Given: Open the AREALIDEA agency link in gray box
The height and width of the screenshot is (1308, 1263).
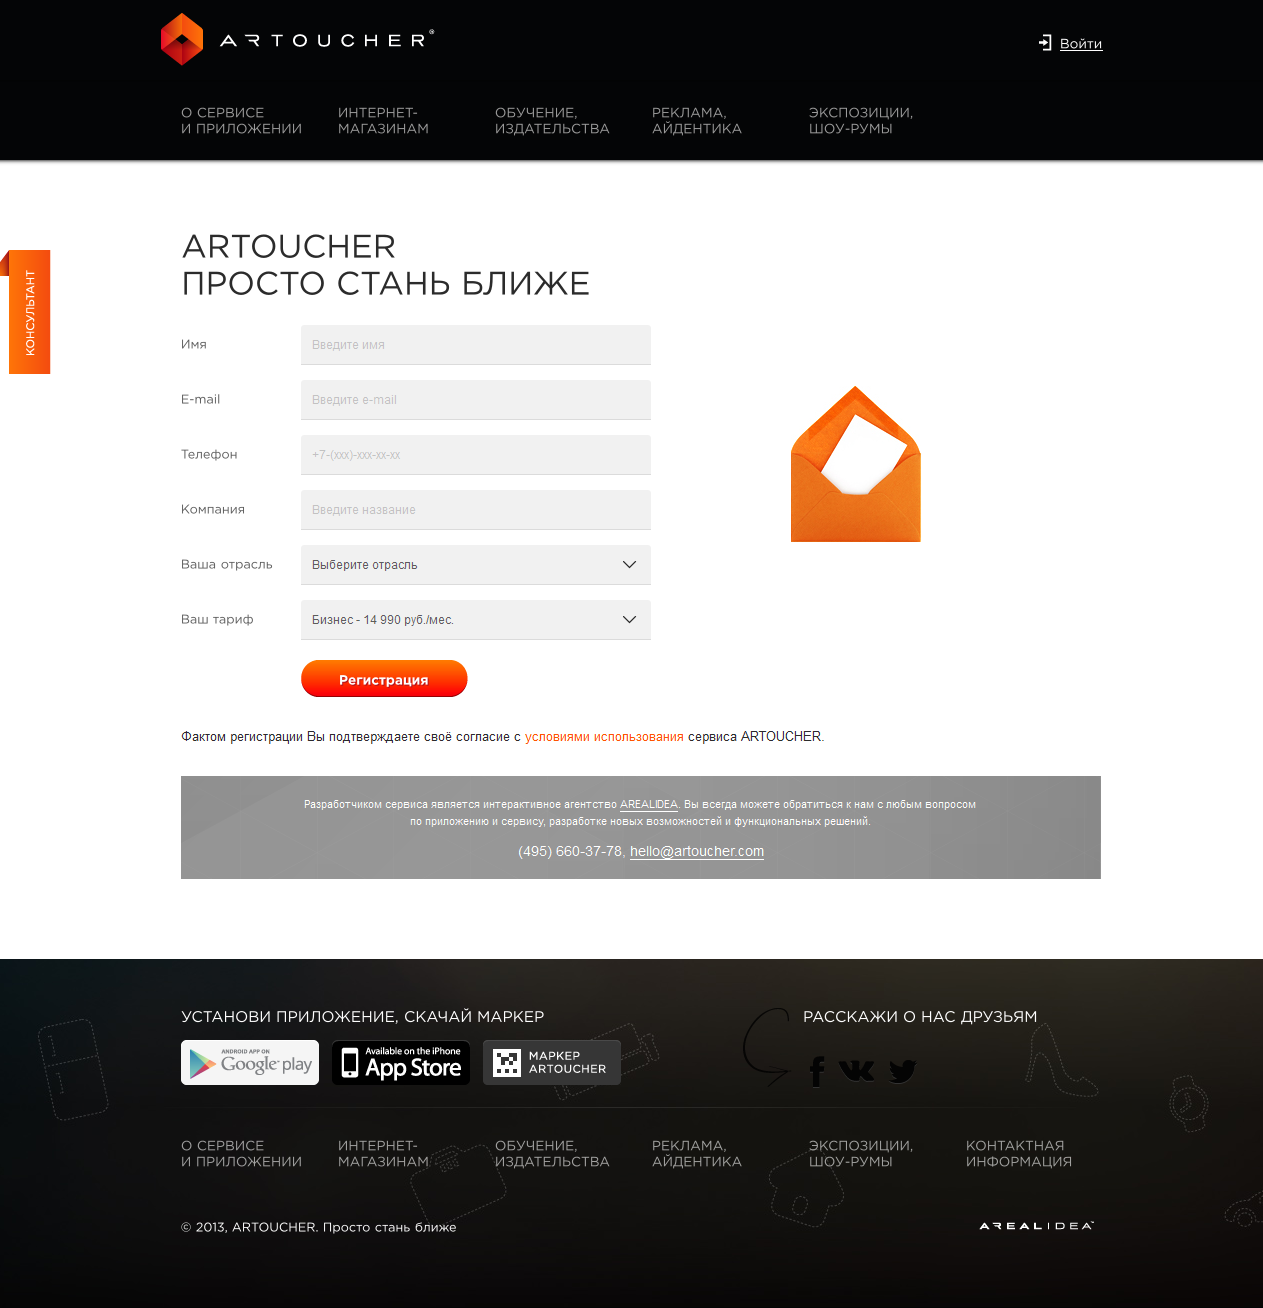Looking at the screenshot, I should [649, 804].
